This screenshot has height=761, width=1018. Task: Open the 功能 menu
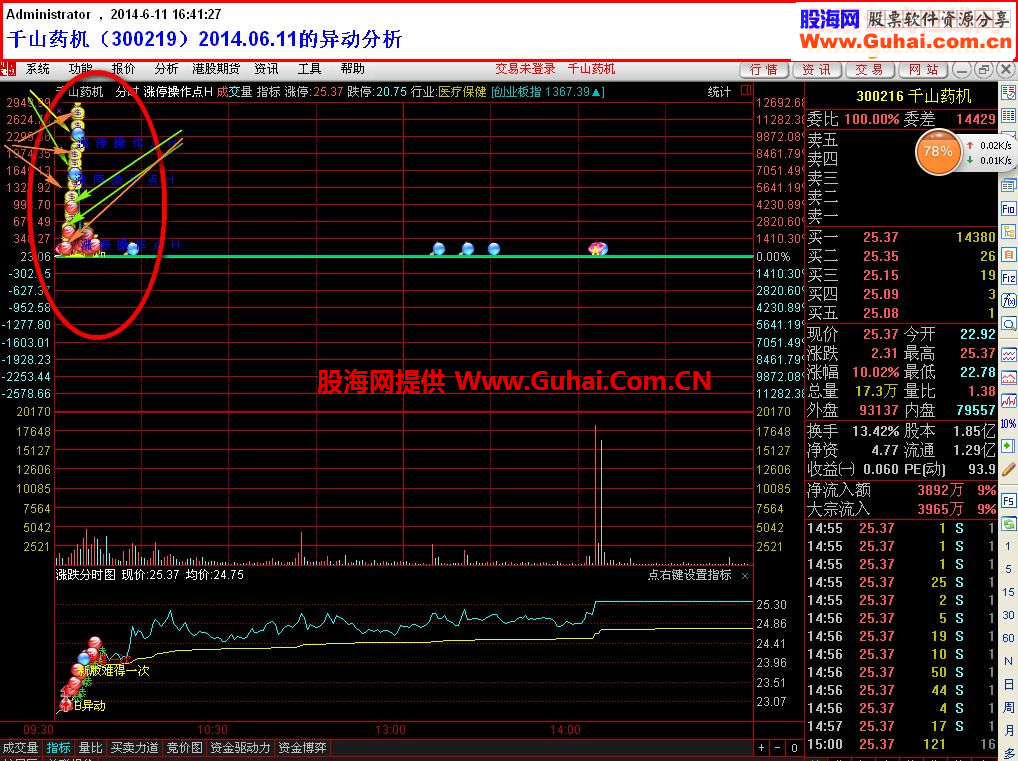pos(81,69)
